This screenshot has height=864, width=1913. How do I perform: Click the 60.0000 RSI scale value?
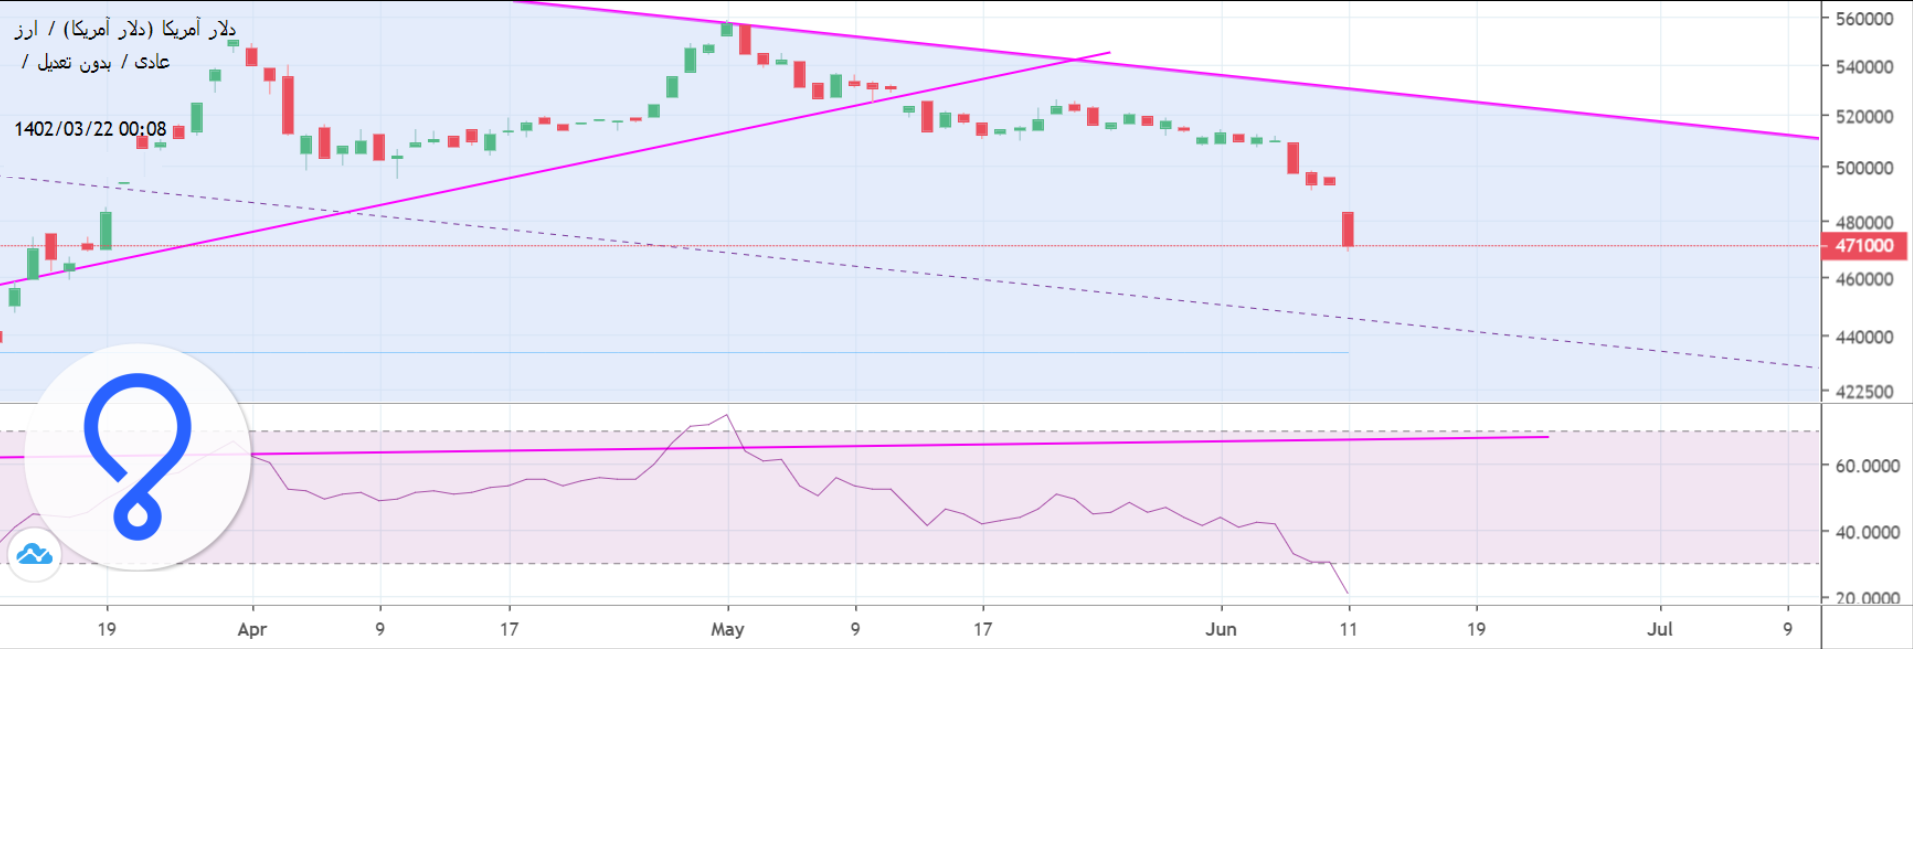pos(1867,466)
